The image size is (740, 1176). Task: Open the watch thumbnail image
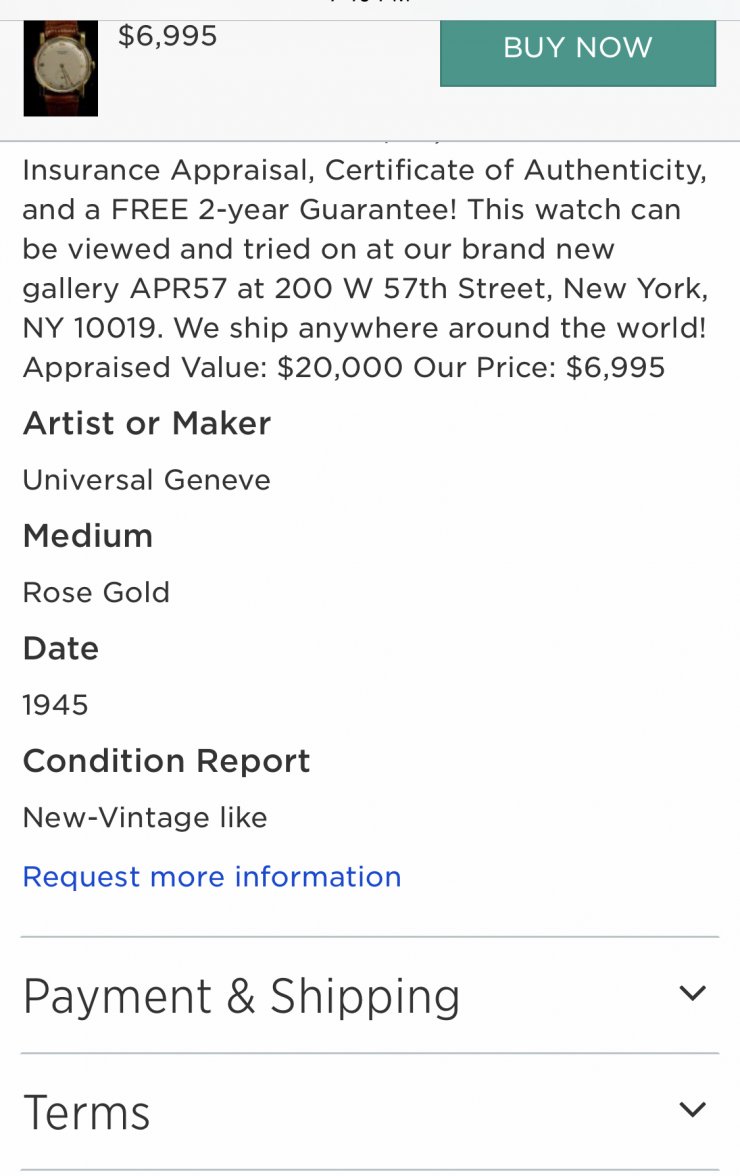coord(61,68)
